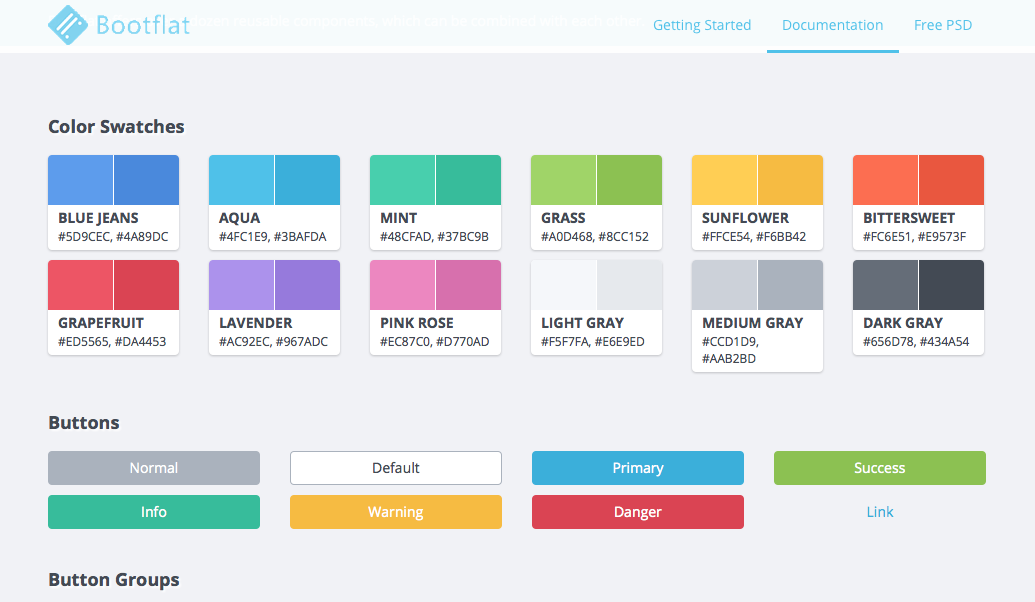Click the Buttons section heading
1035x602 pixels.
pyautogui.click(x=84, y=422)
